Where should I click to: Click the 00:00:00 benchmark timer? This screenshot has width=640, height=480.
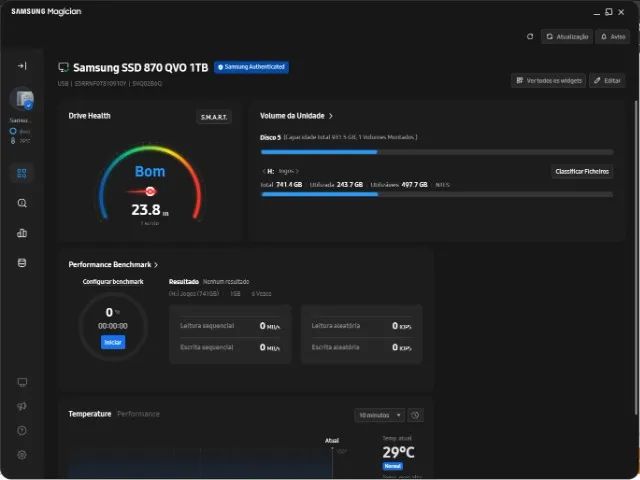pyautogui.click(x=113, y=326)
